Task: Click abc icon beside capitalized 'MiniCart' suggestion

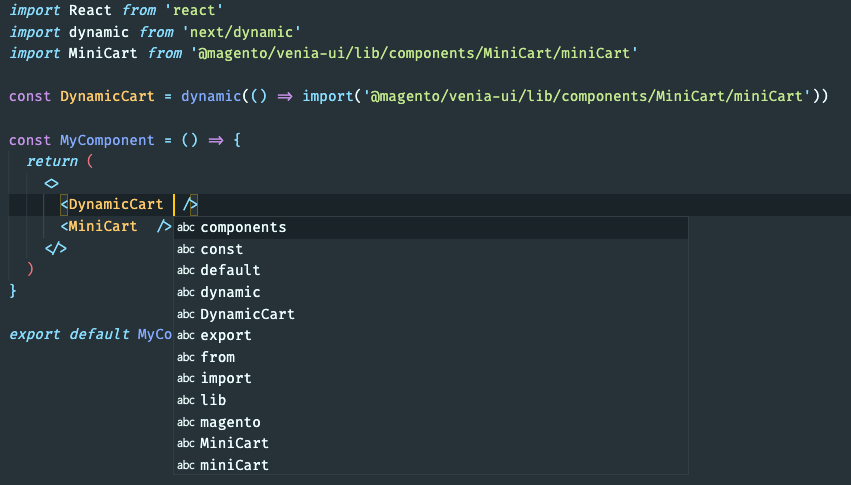Action: (186, 443)
